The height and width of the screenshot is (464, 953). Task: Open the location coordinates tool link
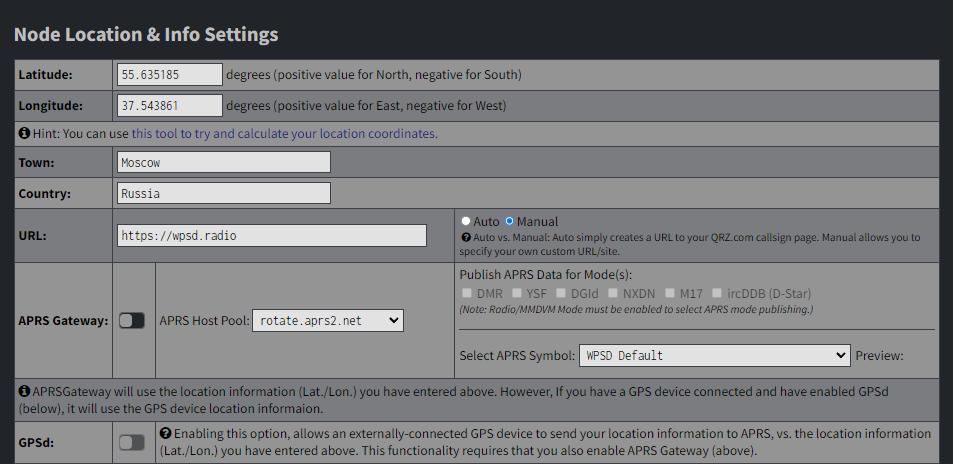click(x=284, y=133)
